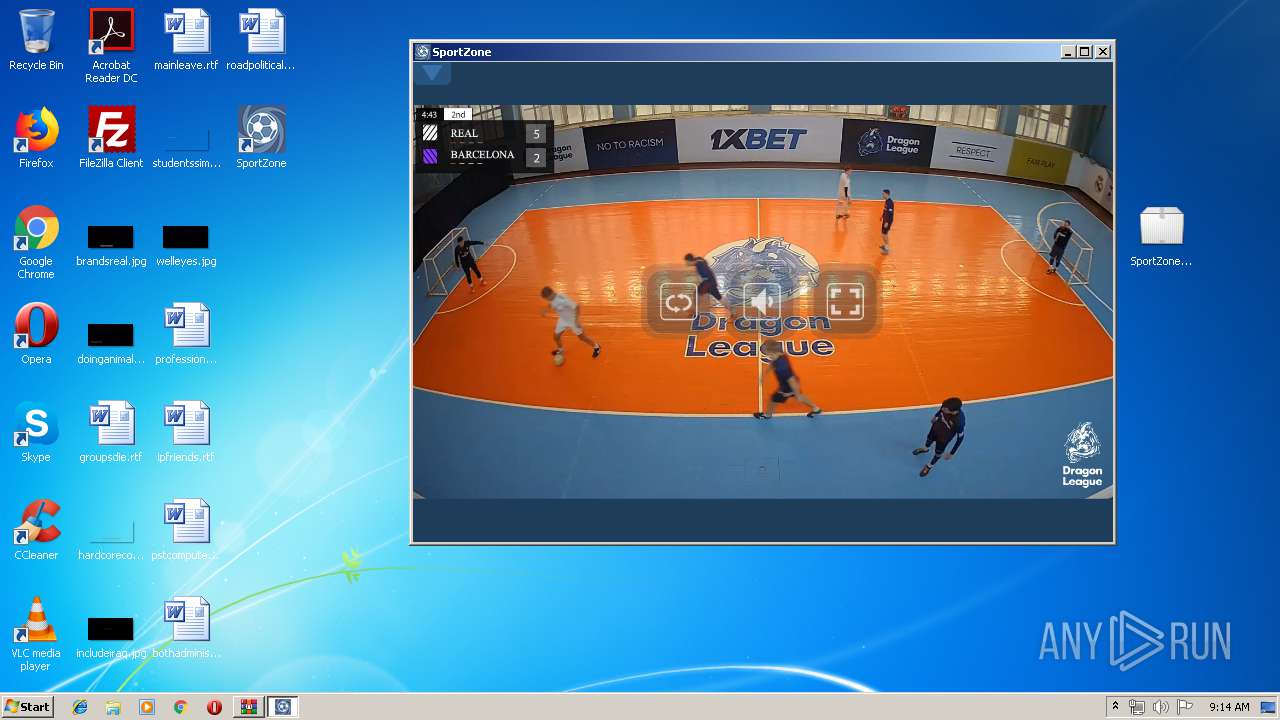Open Opera from the taskbar
1280x720 pixels.
point(214,707)
